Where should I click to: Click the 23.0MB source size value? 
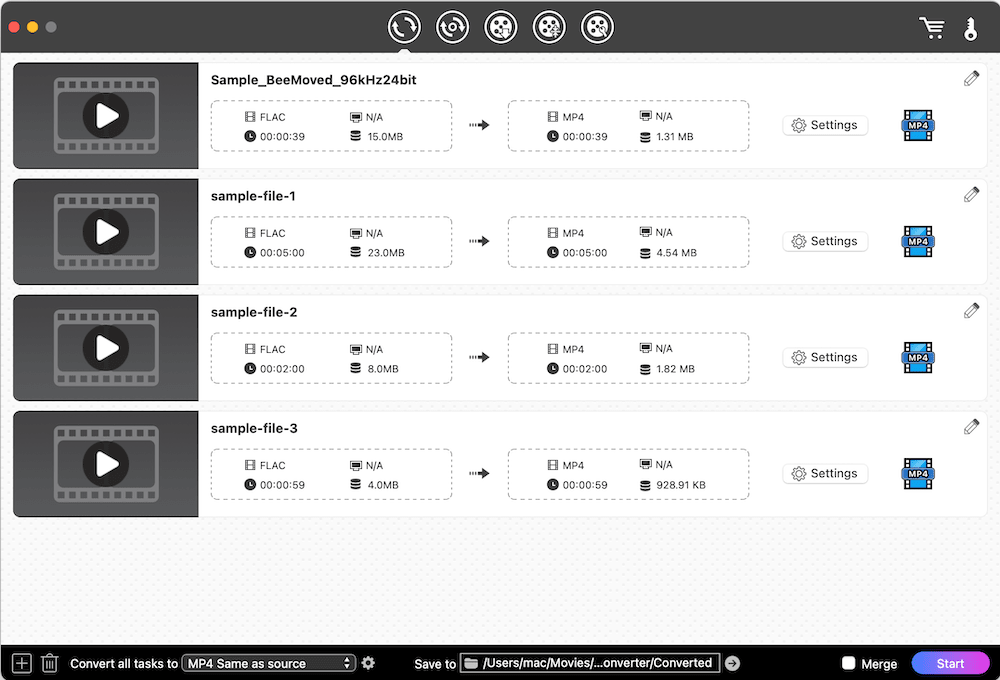386,253
